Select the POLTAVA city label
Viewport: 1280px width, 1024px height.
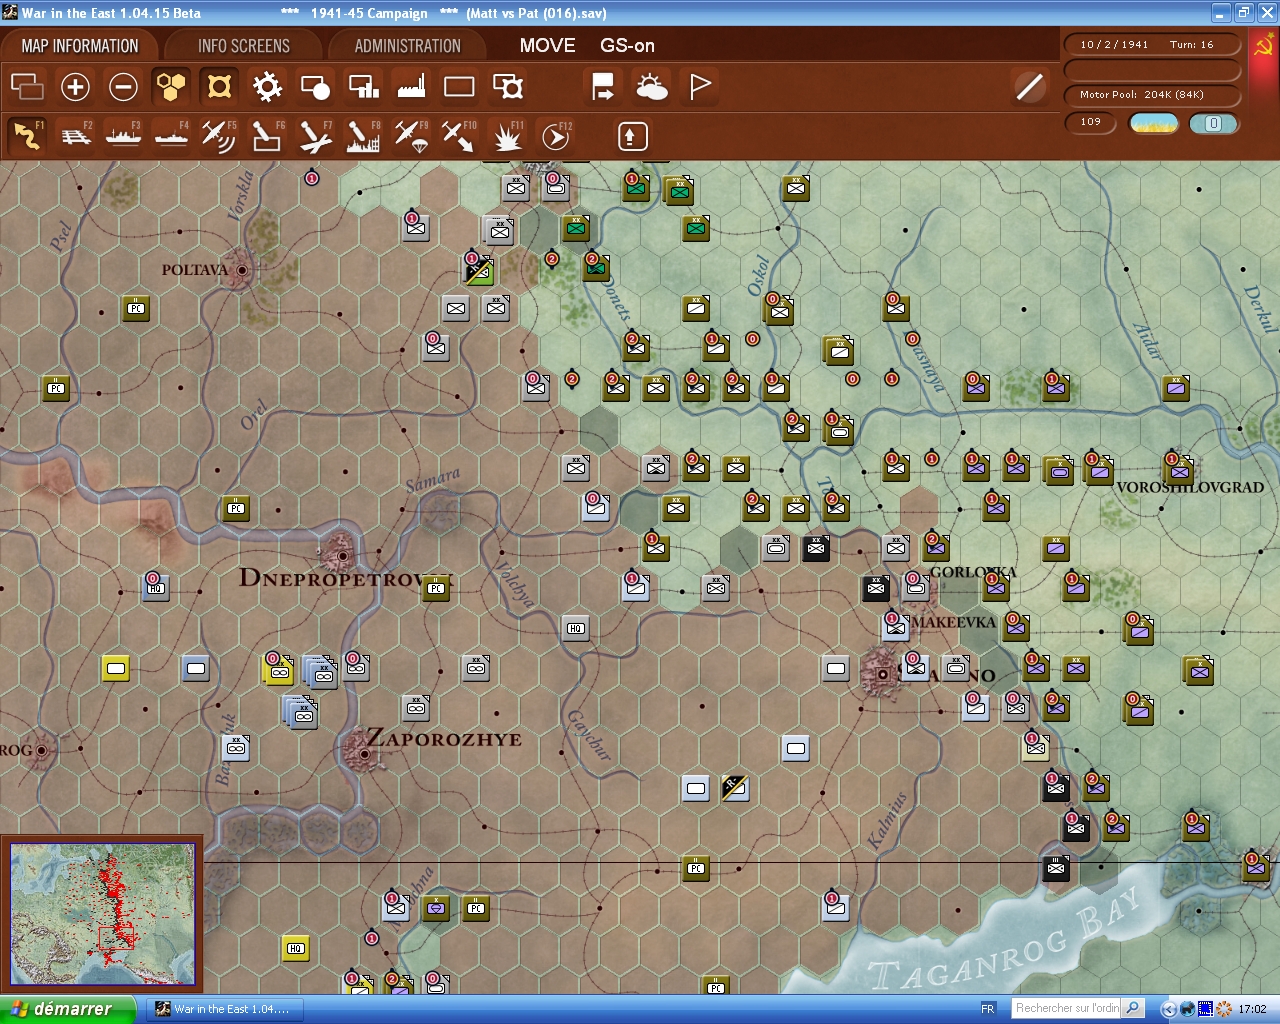(x=195, y=270)
